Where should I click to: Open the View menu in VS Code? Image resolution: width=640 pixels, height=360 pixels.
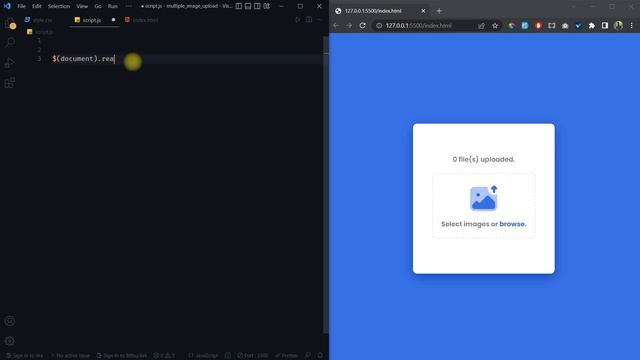(x=82, y=6)
